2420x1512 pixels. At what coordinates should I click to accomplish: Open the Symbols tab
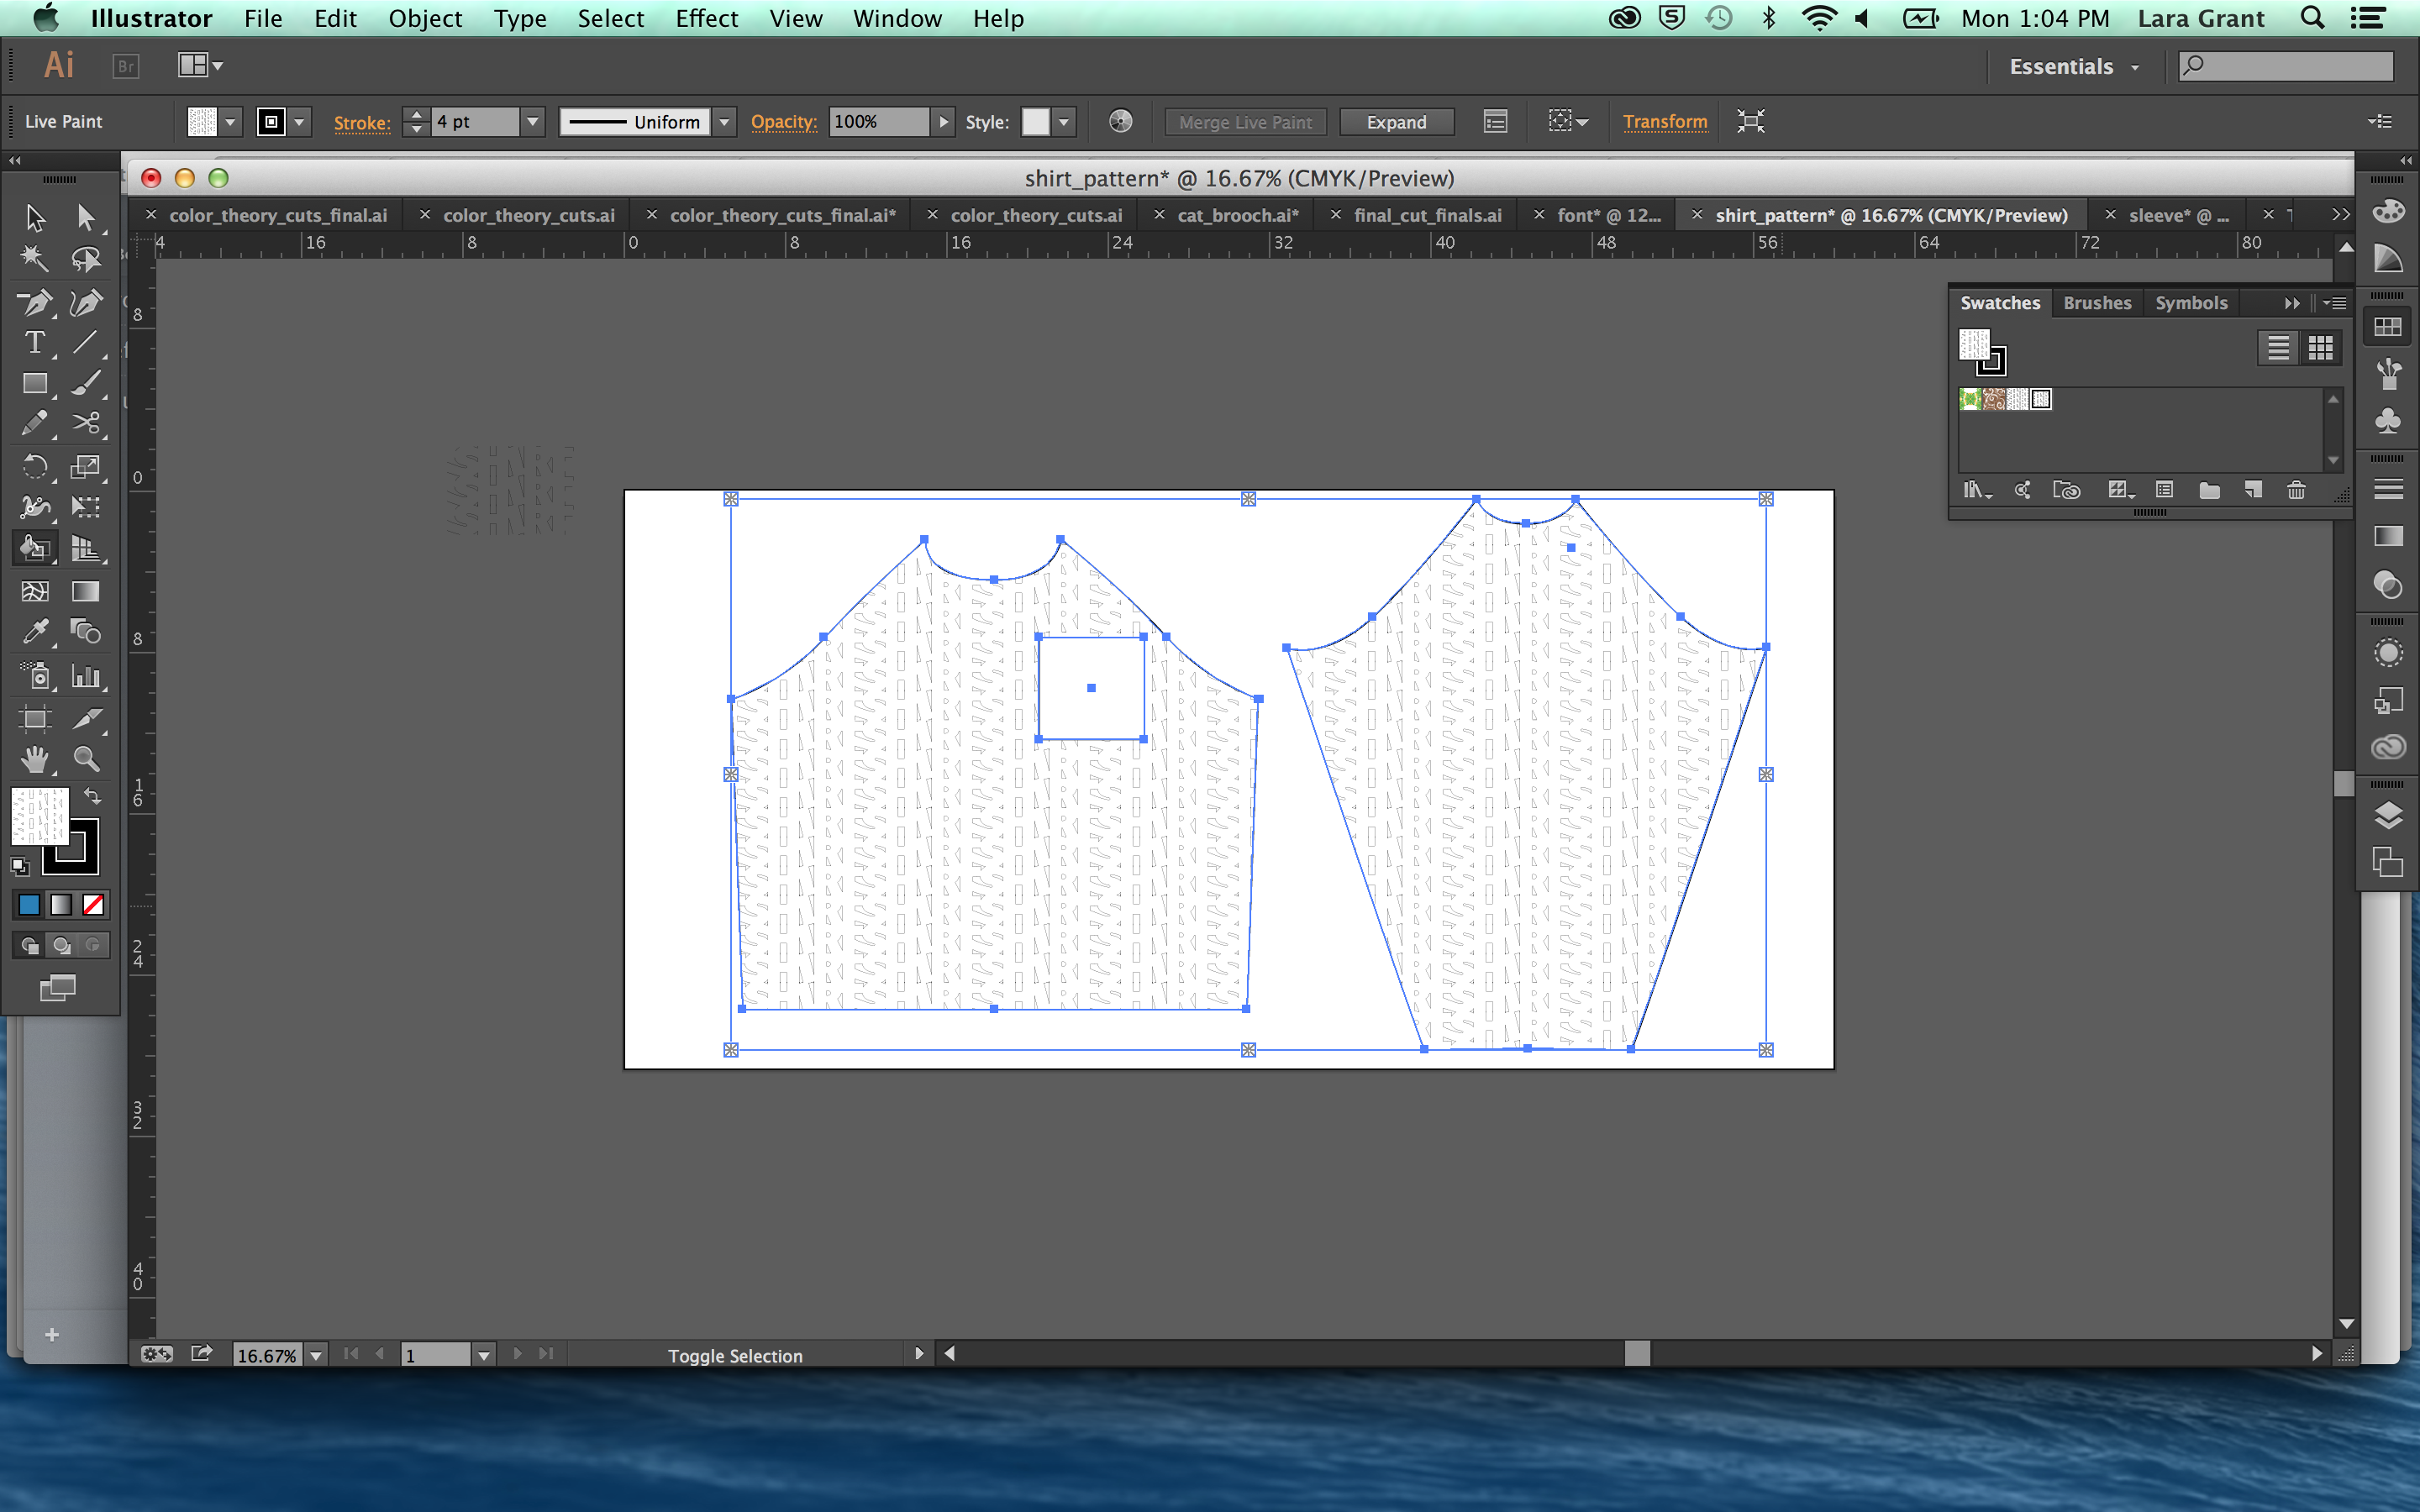click(x=2190, y=303)
